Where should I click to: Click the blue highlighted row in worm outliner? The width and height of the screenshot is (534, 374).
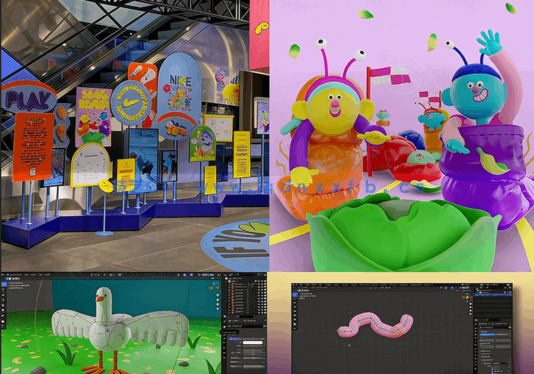click(493, 295)
